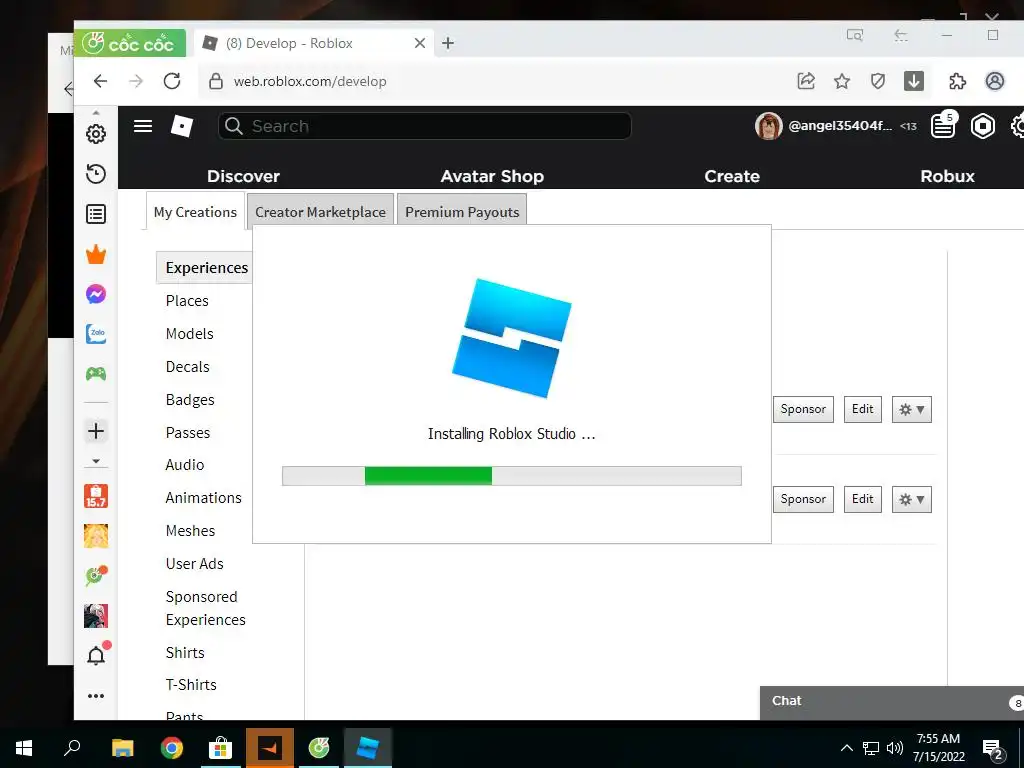
Task: Switch to Creator Marketplace tab
Action: [320, 212]
